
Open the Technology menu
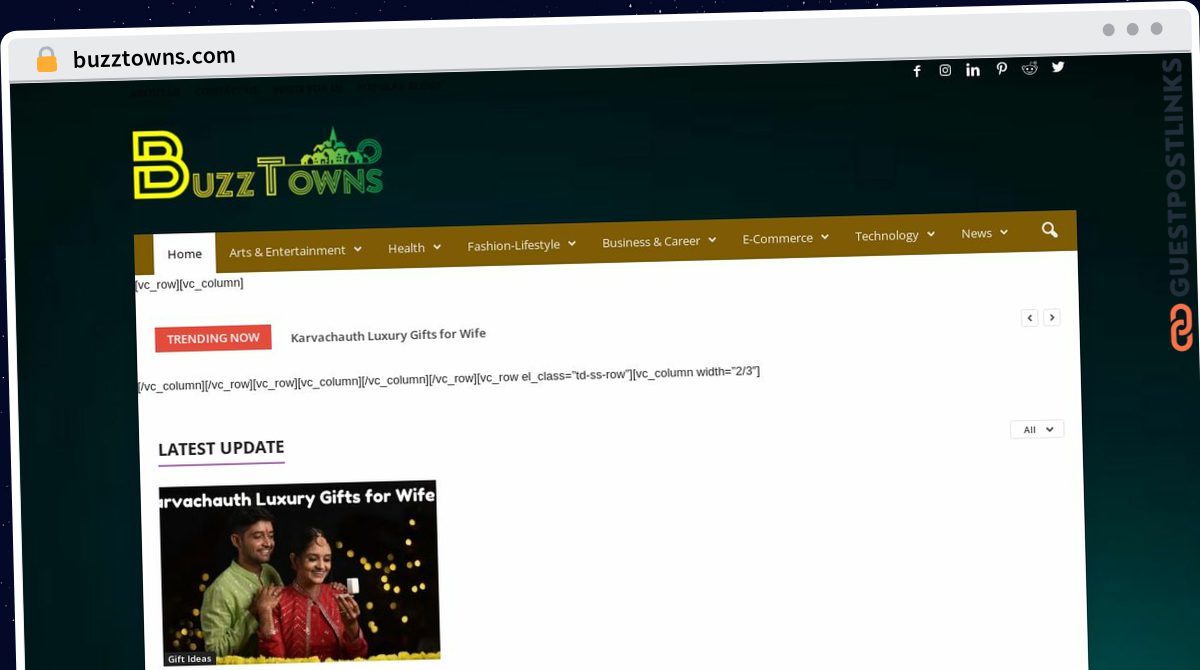pos(894,235)
